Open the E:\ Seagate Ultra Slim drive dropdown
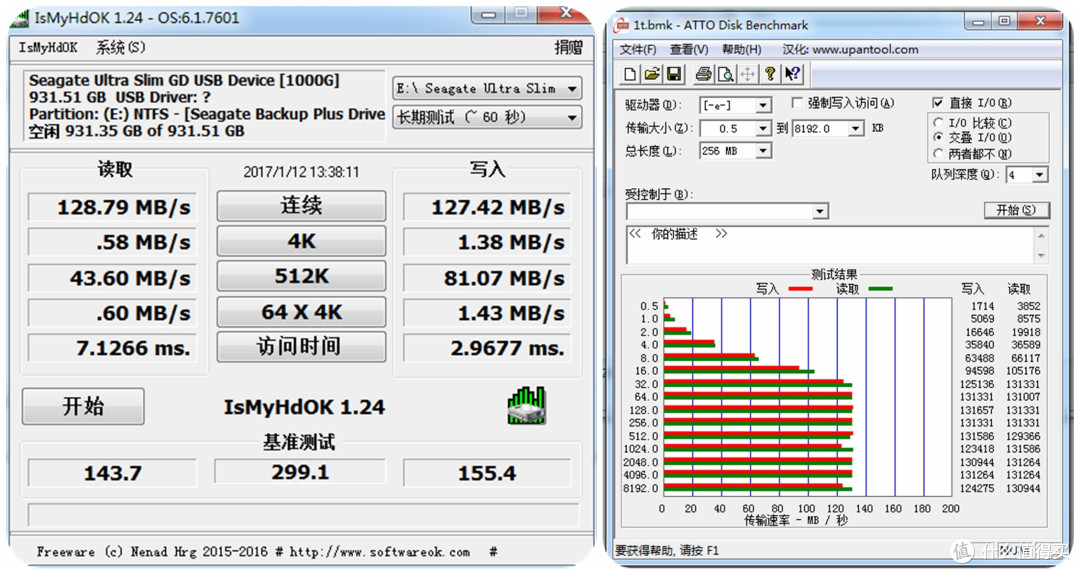 (x=486, y=88)
